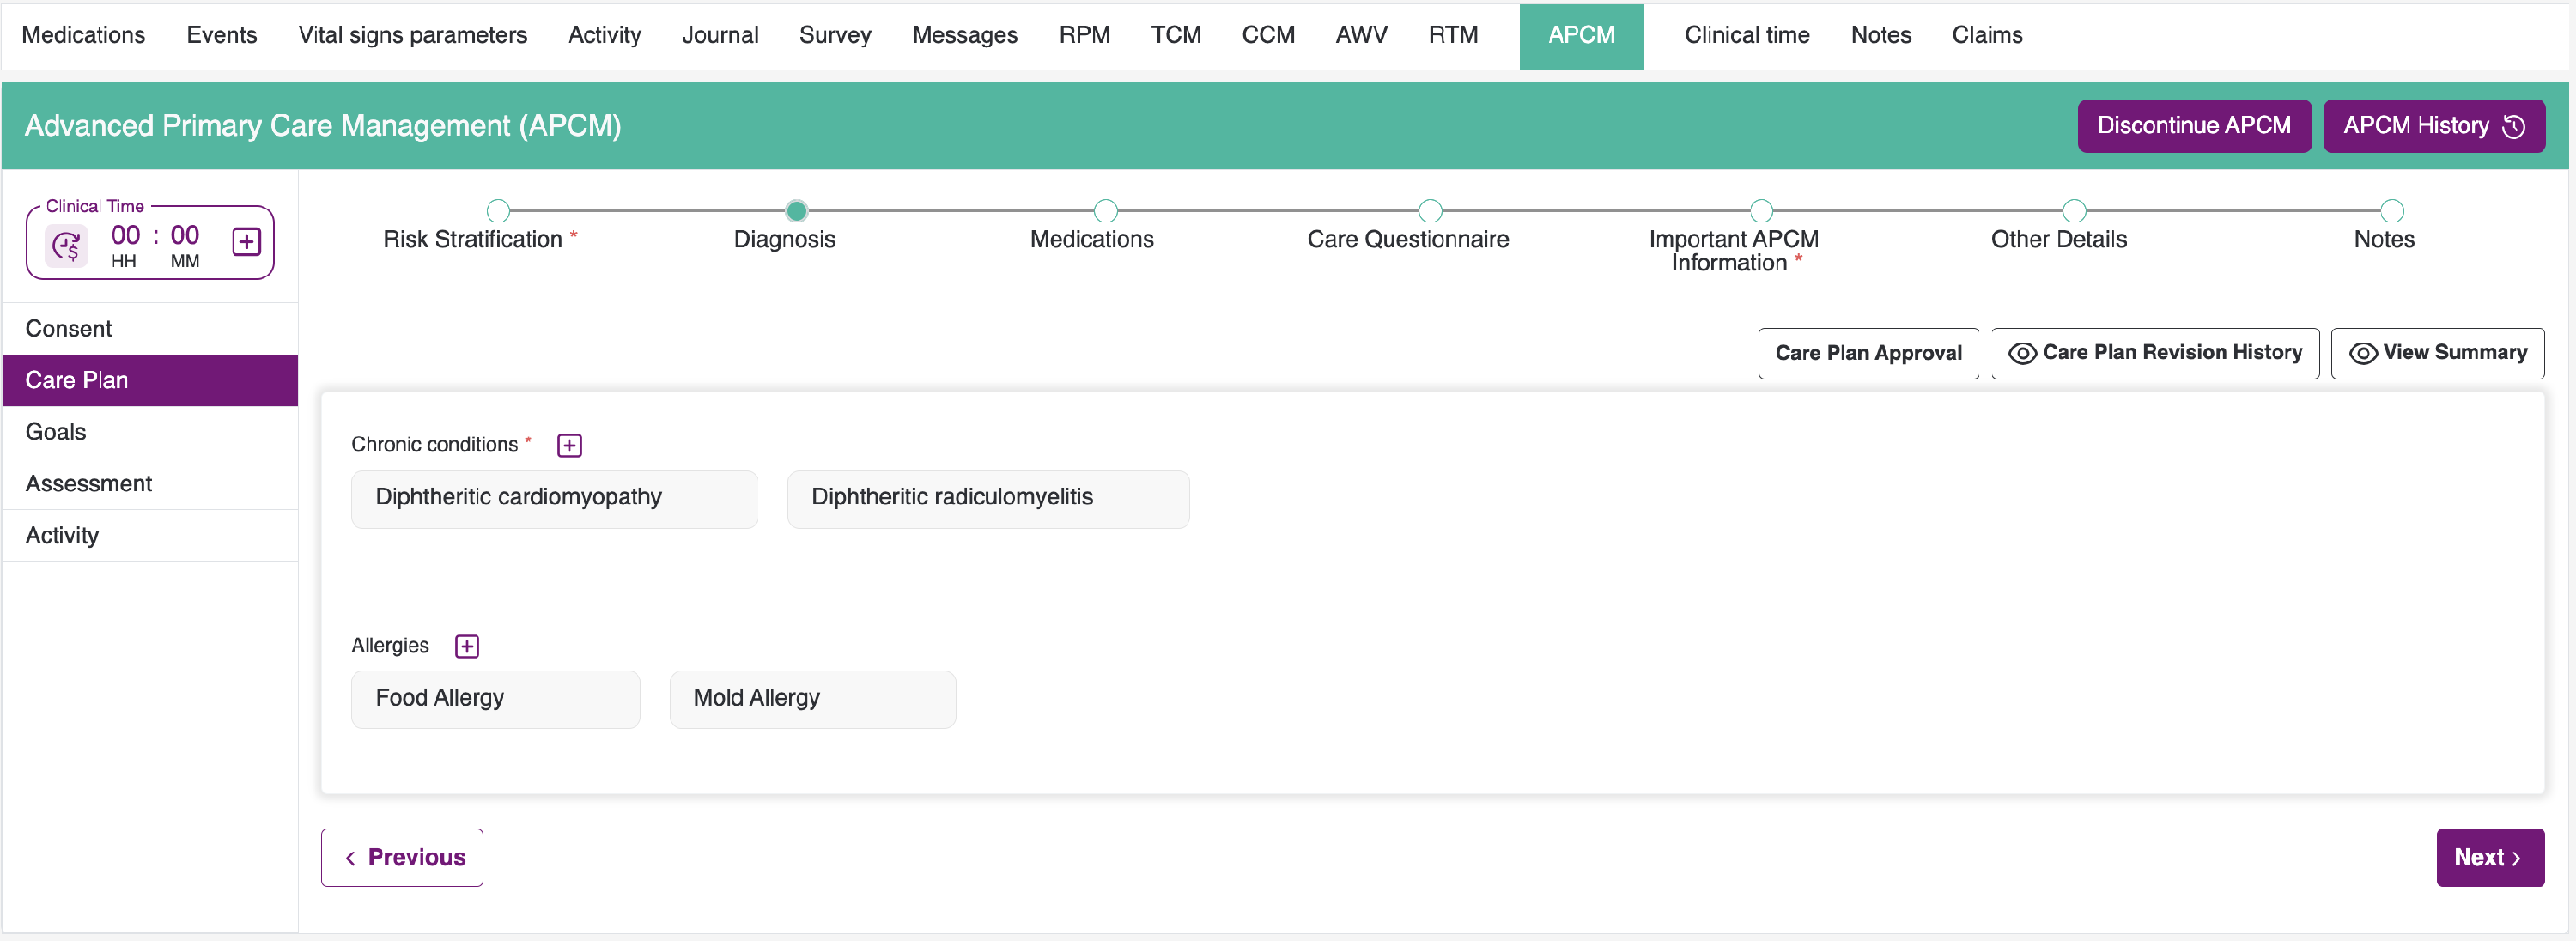
Task: Click the Next button
Action: (x=2488, y=857)
